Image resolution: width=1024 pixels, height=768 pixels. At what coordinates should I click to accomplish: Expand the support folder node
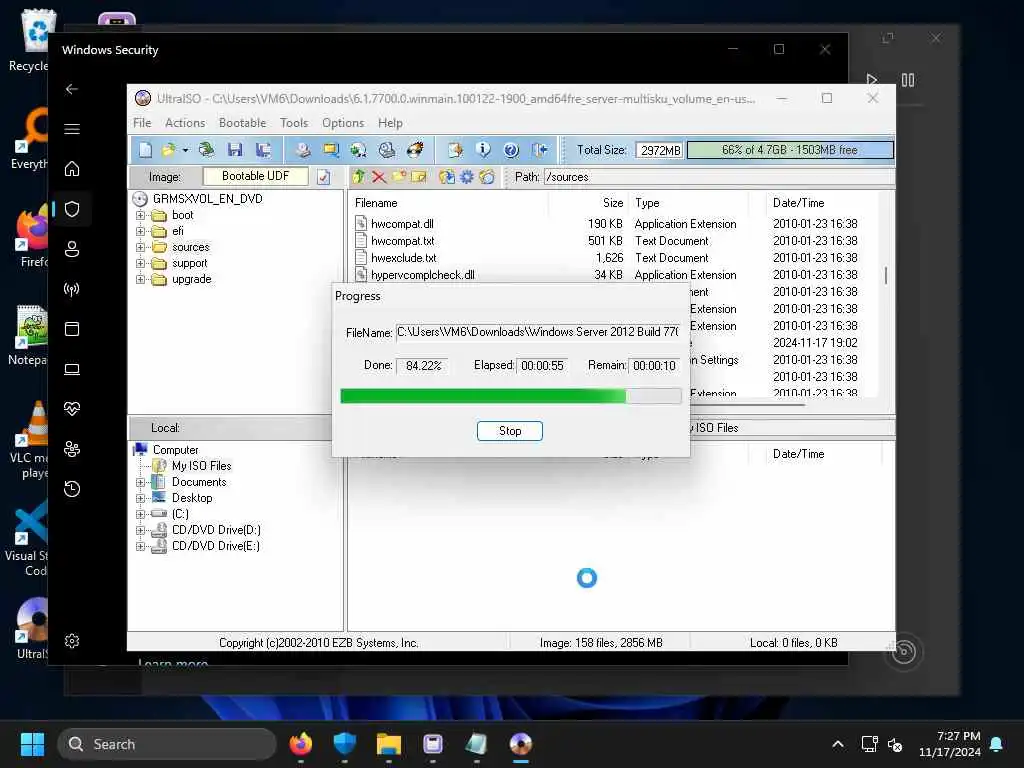click(140, 263)
